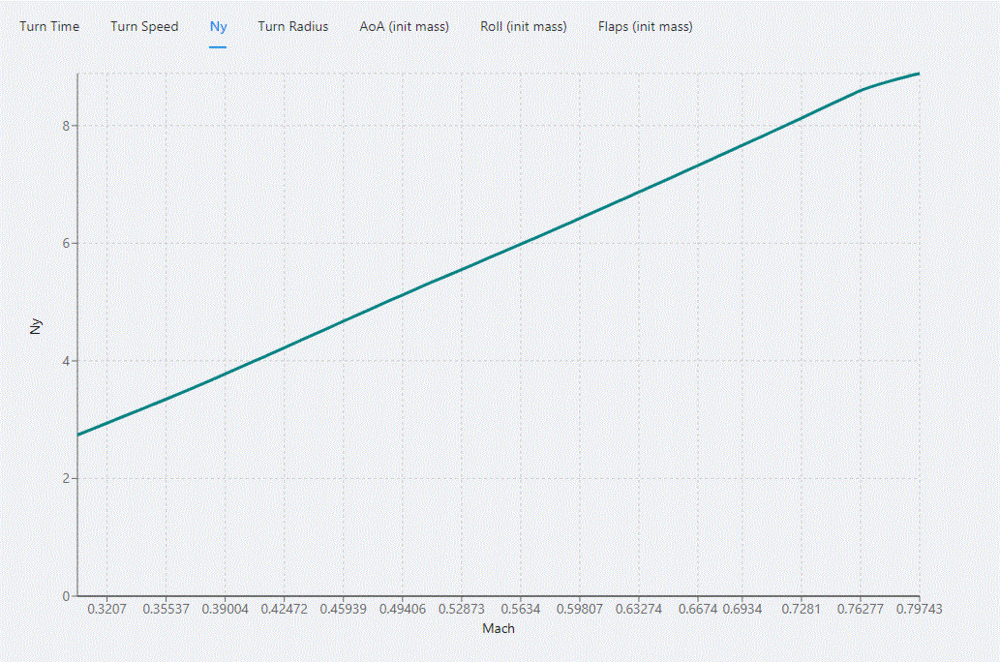The image size is (1000, 662).
Task: Switch to the Roll (init mass) tab
Action: click(524, 26)
